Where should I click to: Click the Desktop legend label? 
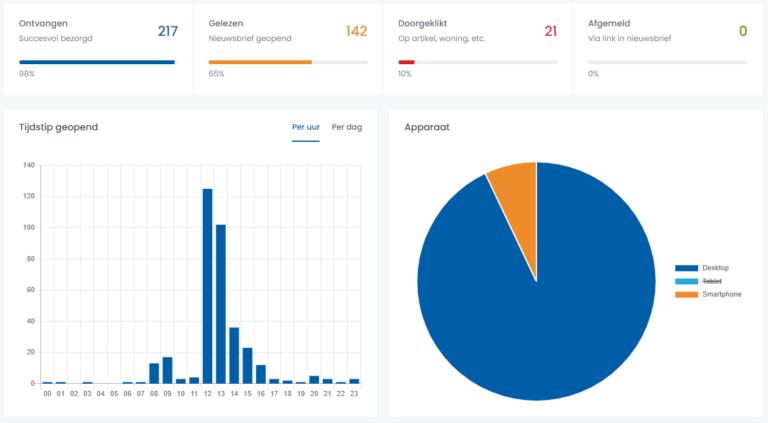(718, 268)
